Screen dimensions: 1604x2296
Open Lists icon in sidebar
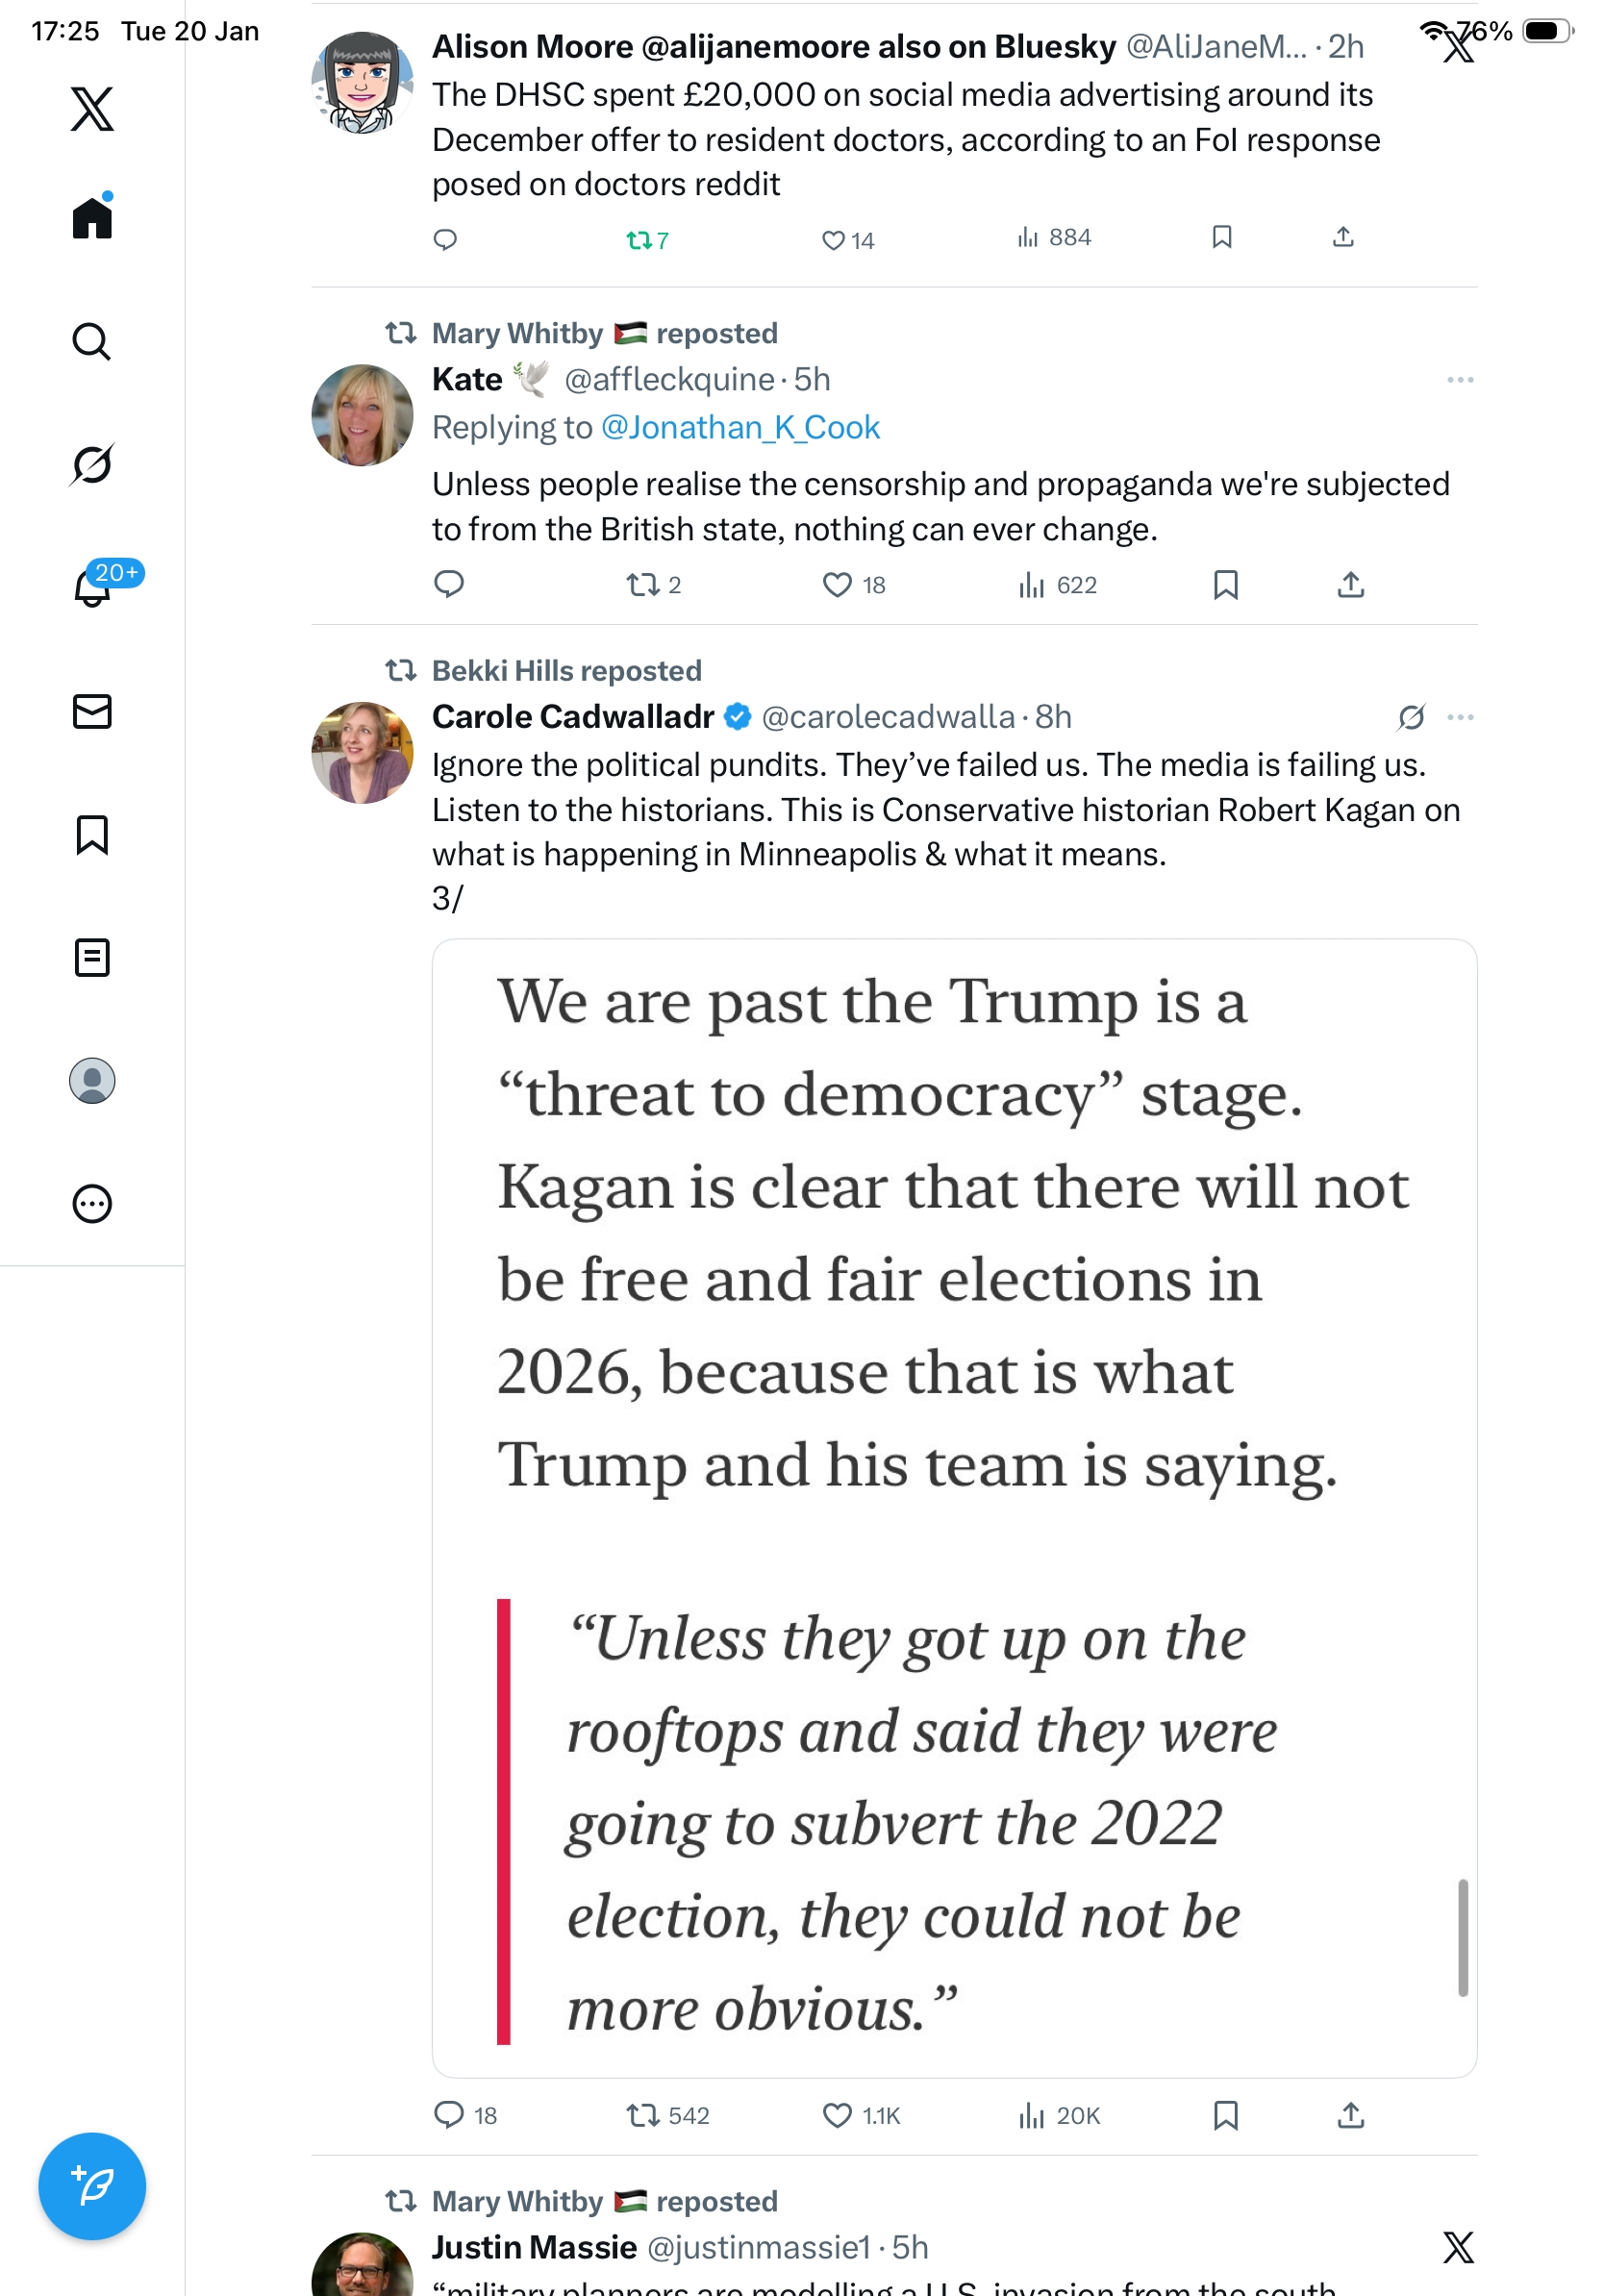[x=92, y=957]
